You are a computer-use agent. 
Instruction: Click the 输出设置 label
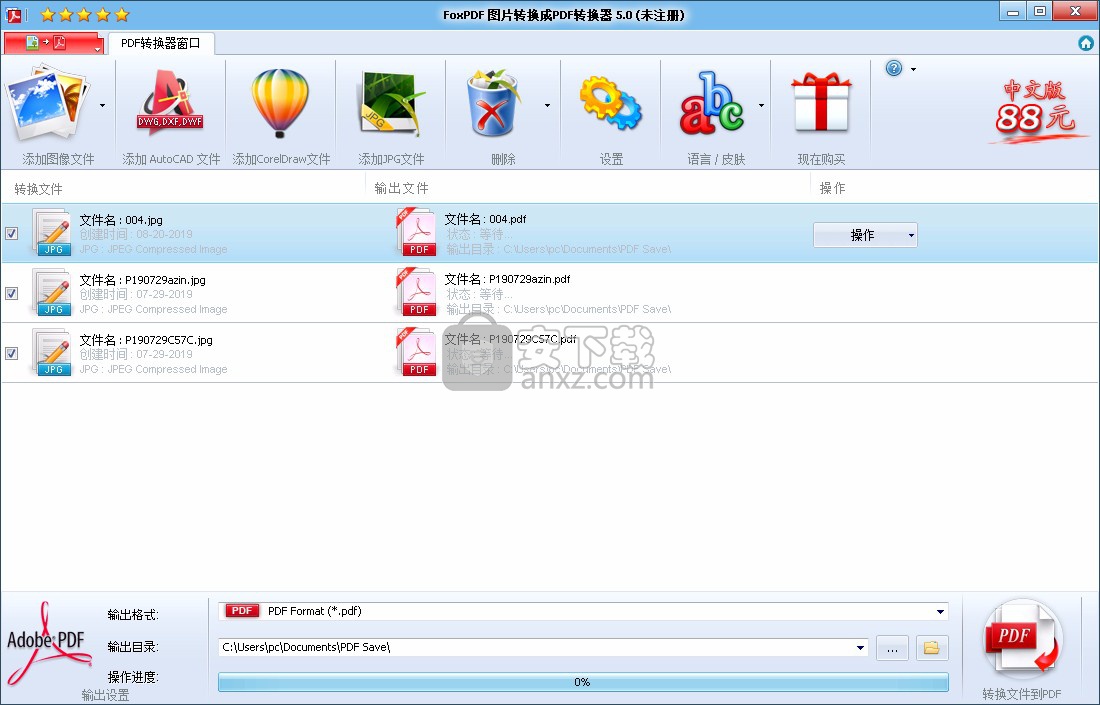[105, 695]
